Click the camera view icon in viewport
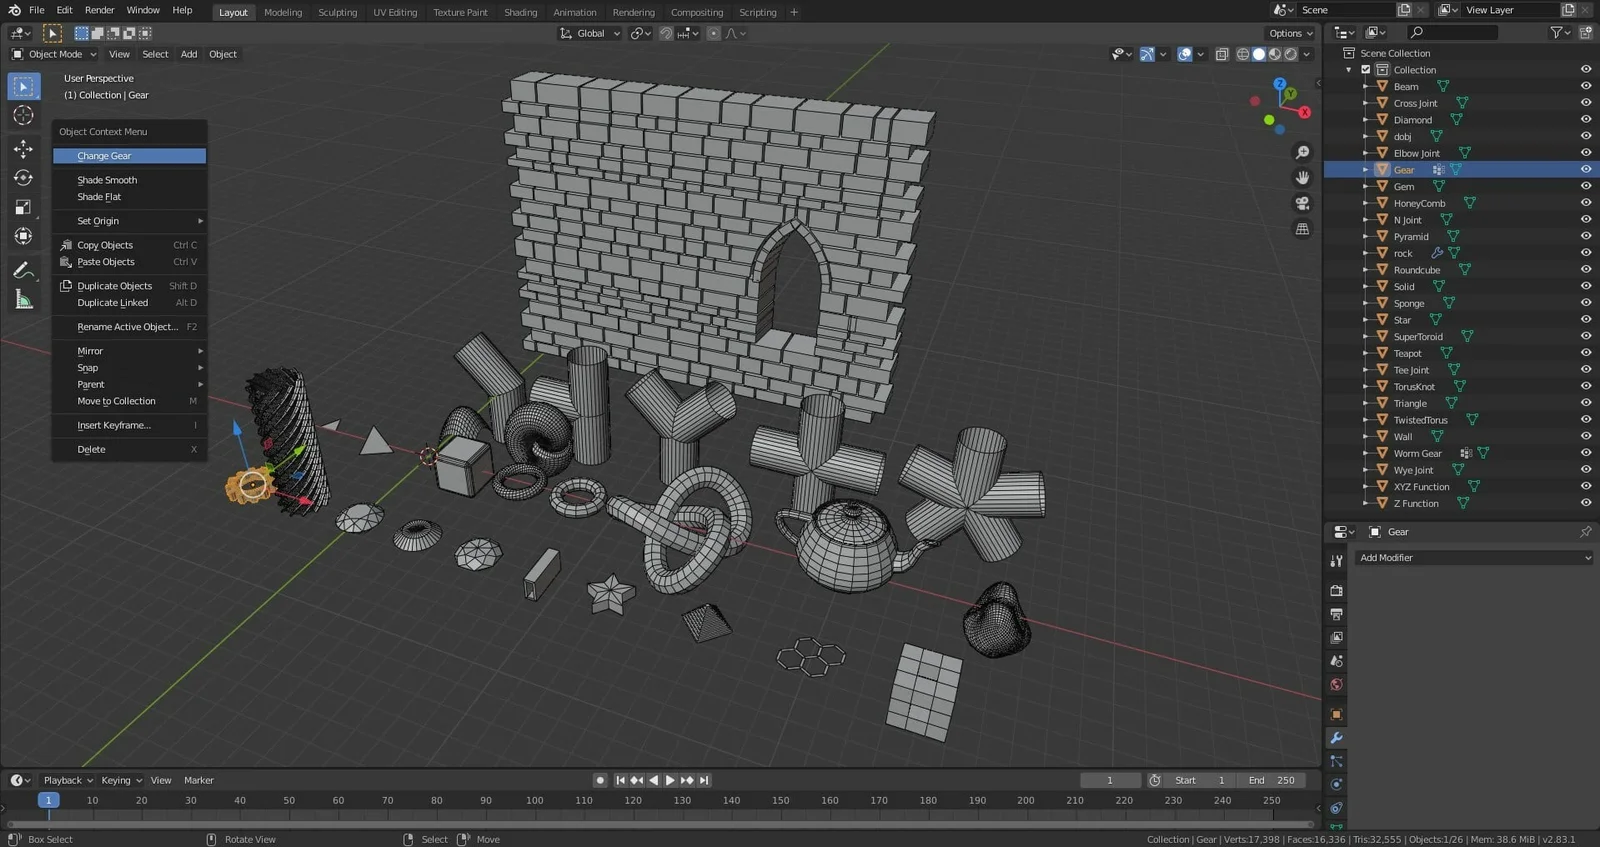This screenshot has height=847, width=1600. click(x=1302, y=203)
